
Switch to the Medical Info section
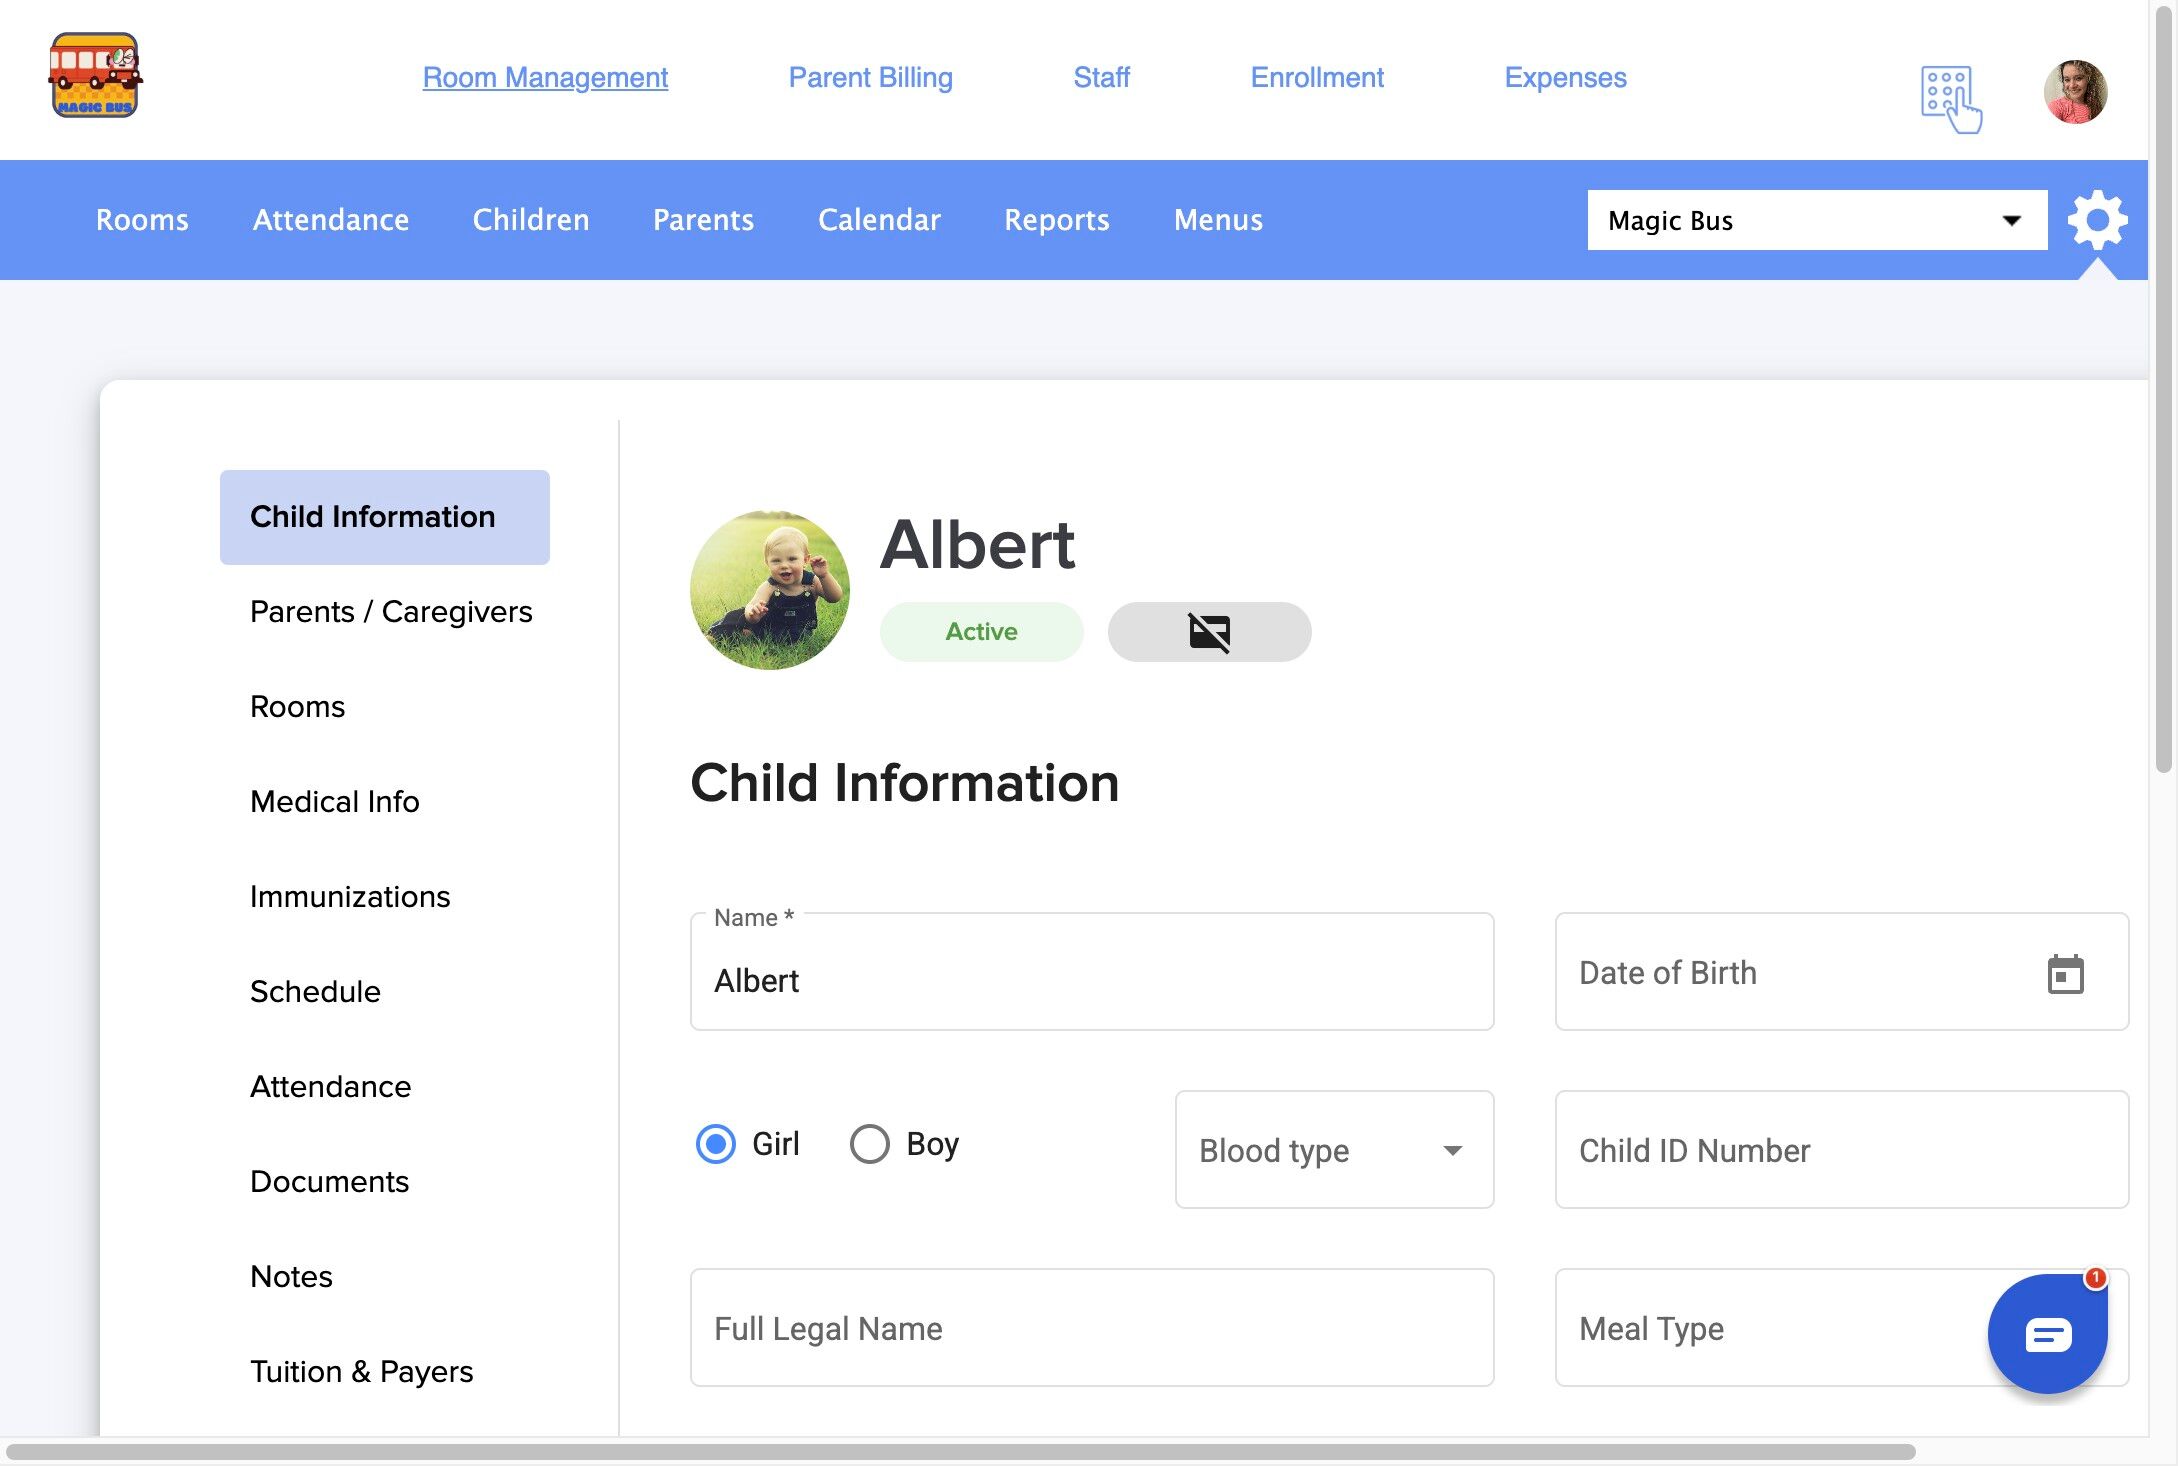[334, 801]
